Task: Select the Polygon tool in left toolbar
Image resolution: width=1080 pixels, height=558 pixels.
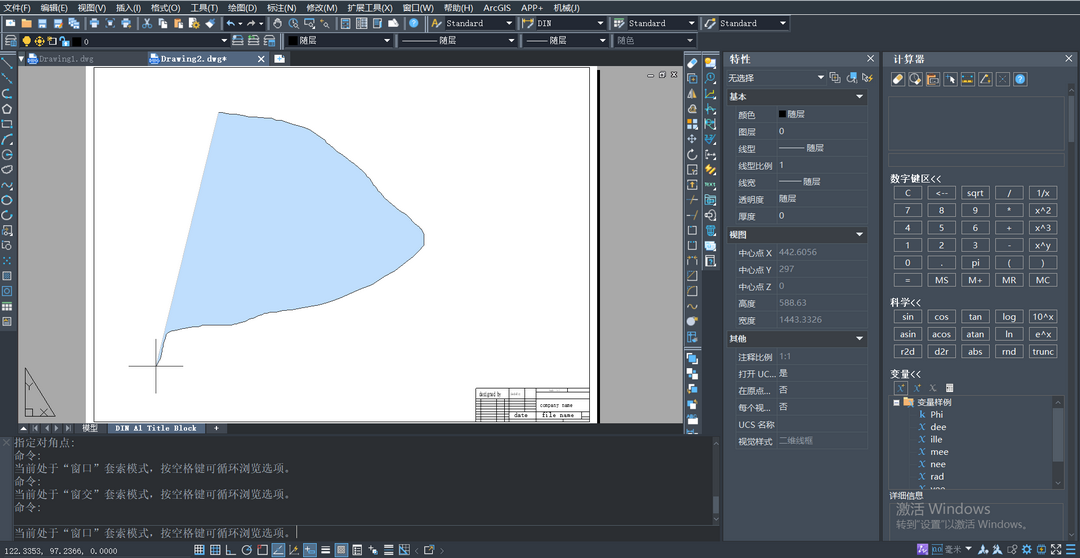Action: [x=7, y=108]
